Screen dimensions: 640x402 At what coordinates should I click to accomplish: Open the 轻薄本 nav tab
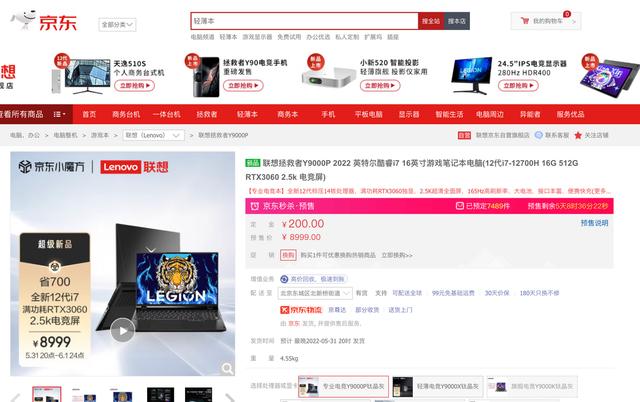(x=247, y=114)
